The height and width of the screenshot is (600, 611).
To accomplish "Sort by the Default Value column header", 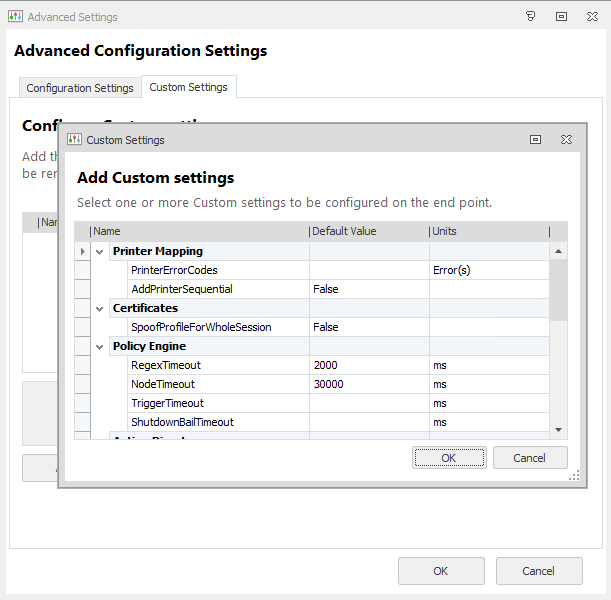I will [x=368, y=231].
